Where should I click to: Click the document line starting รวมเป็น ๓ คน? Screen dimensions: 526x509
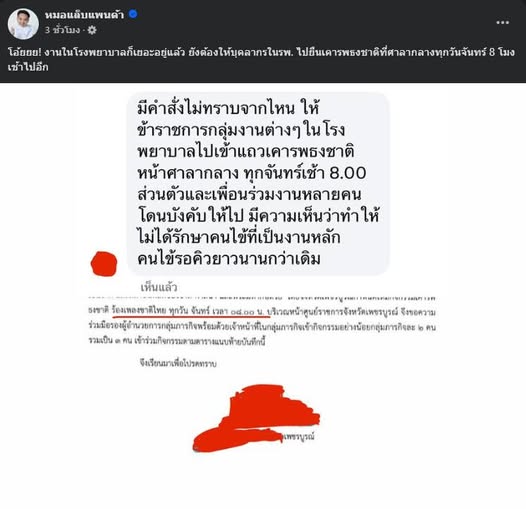click(x=177, y=341)
